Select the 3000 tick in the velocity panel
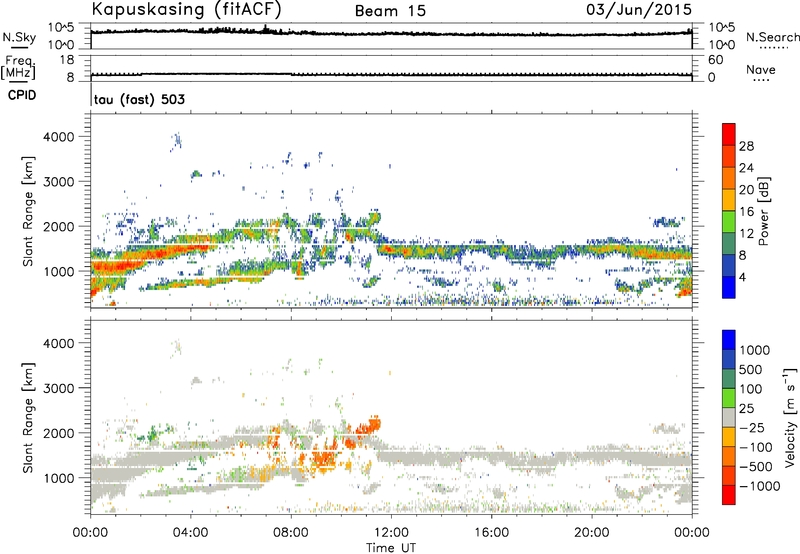This screenshot has width=800, height=554. 59,388
